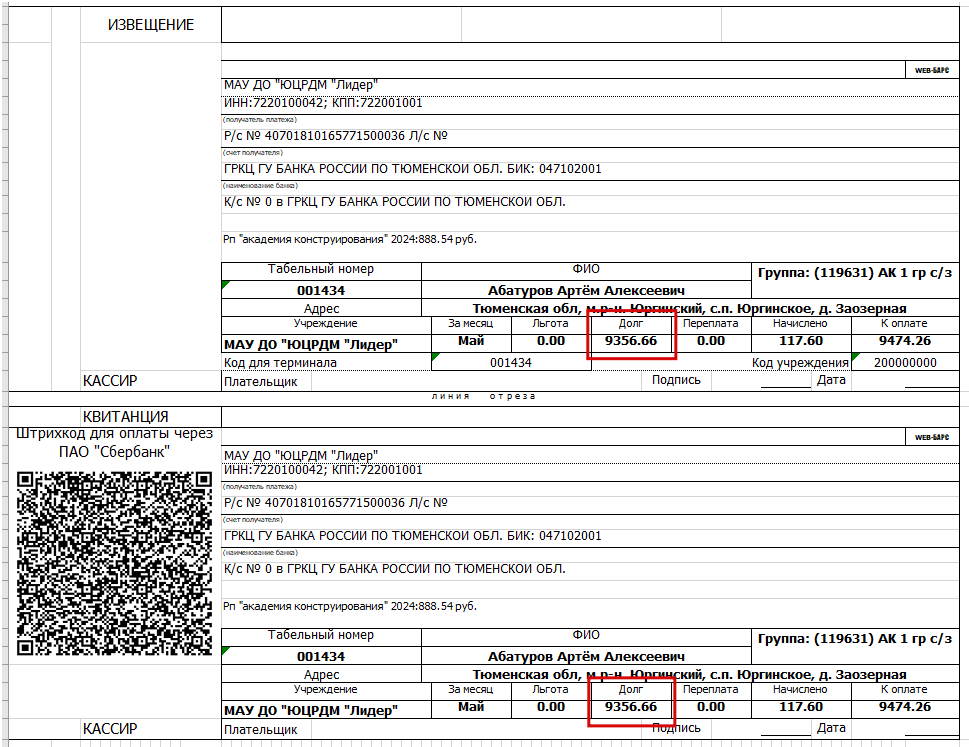
Task: Click 'Табельный номер' header in ИЗВЕЩЕНИЕ section
Action: [321, 269]
